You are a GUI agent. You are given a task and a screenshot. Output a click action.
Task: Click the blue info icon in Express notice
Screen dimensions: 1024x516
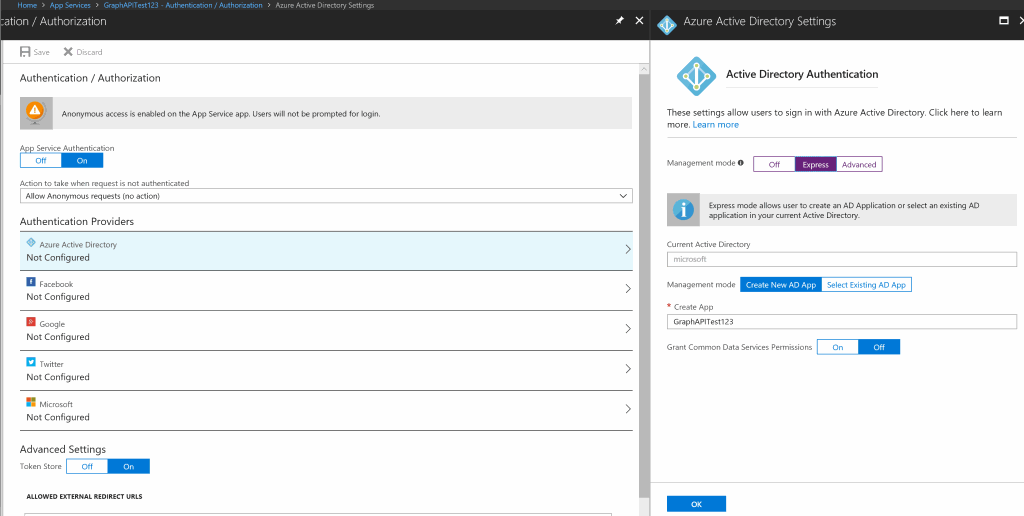683,210
